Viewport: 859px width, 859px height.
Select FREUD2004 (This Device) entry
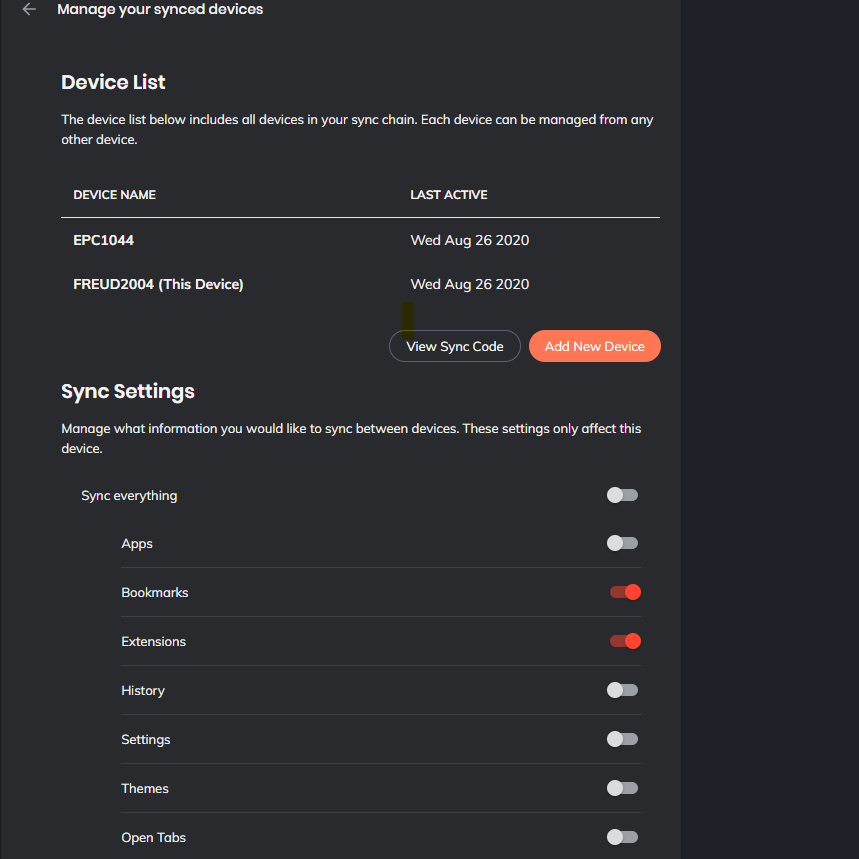[x=158, y=284]
